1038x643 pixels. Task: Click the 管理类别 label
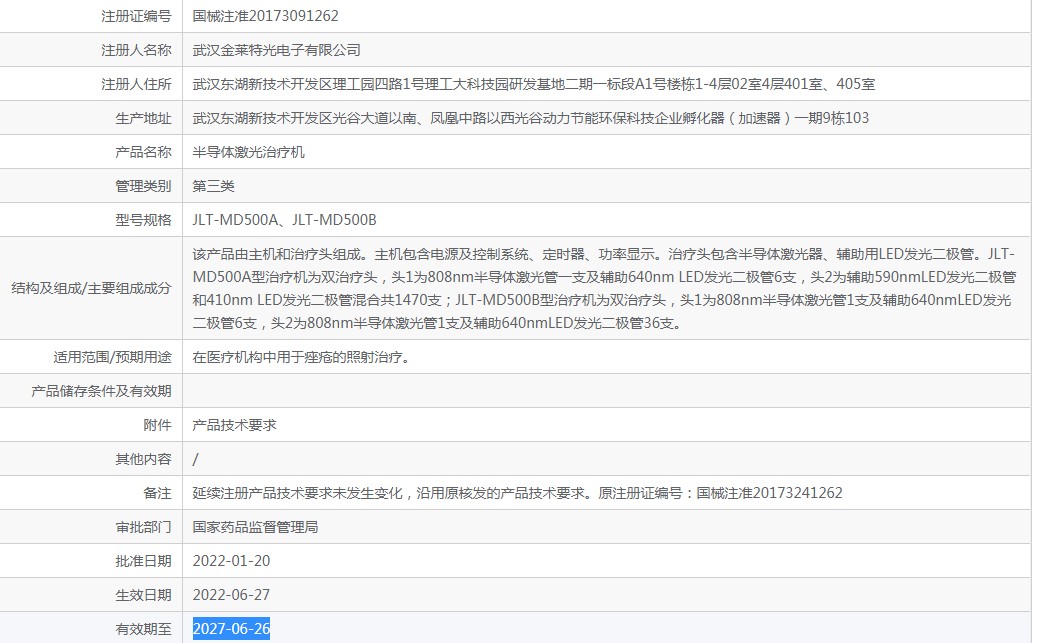[x=143, y=186]
